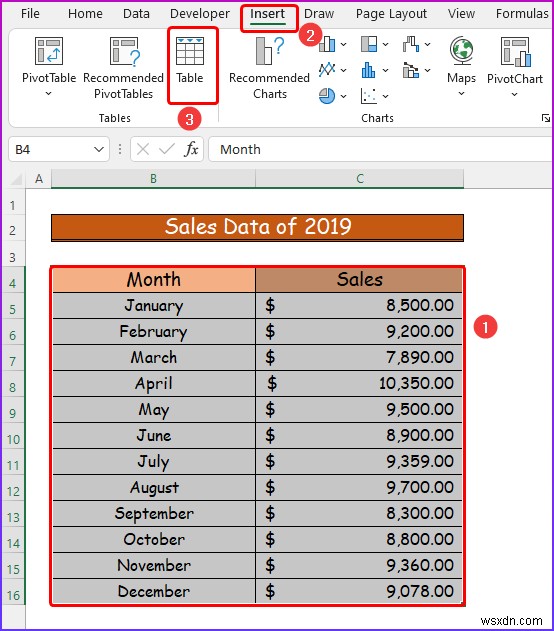Expand the hierarchy chart dropdown arrow
The image size is (554, 631).
click(385, 44)
